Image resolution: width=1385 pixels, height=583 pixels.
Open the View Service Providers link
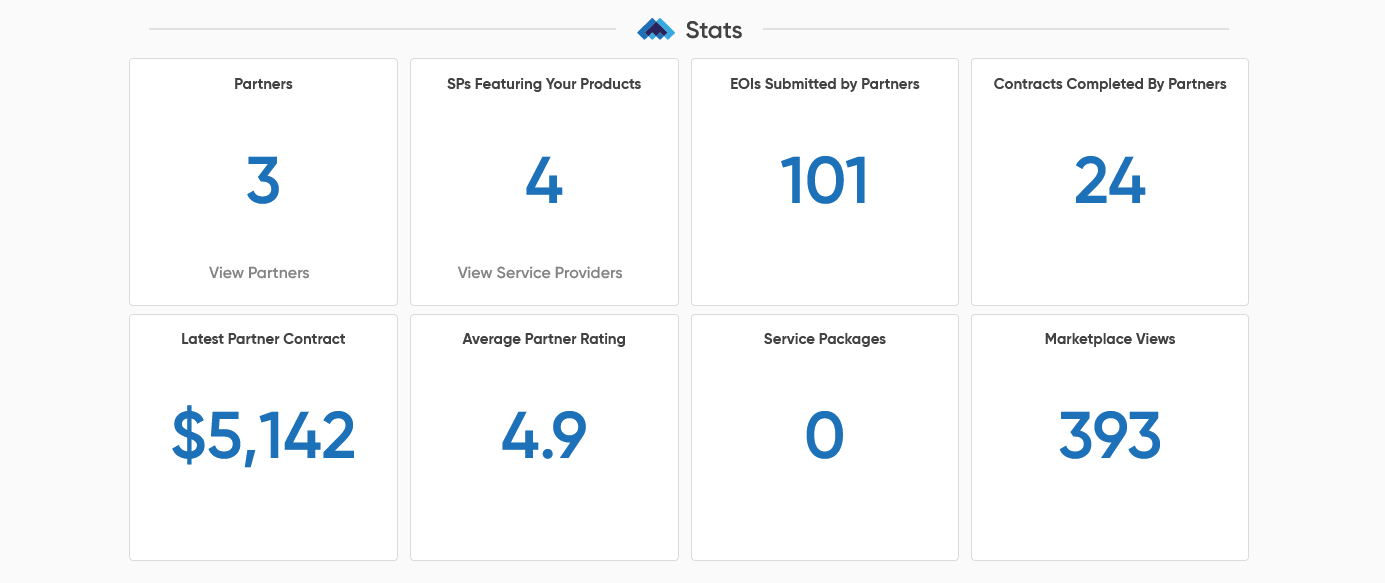540,272
